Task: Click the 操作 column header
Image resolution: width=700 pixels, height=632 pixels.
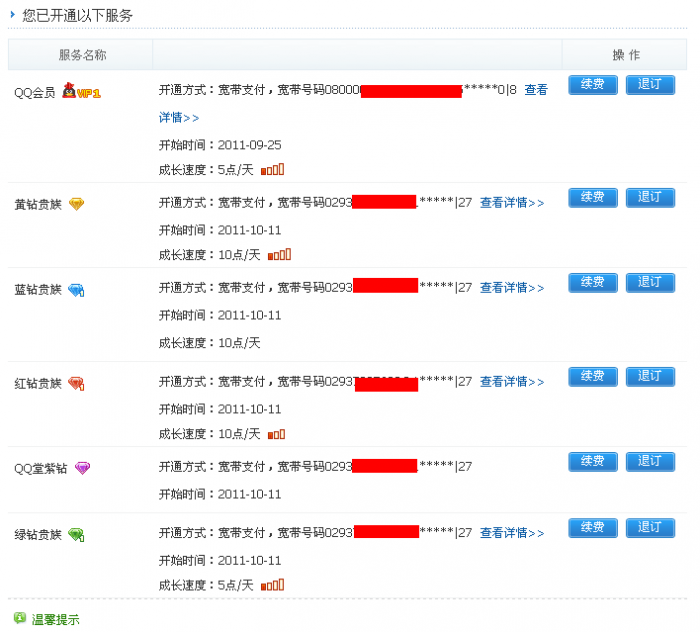Action: 626,55
